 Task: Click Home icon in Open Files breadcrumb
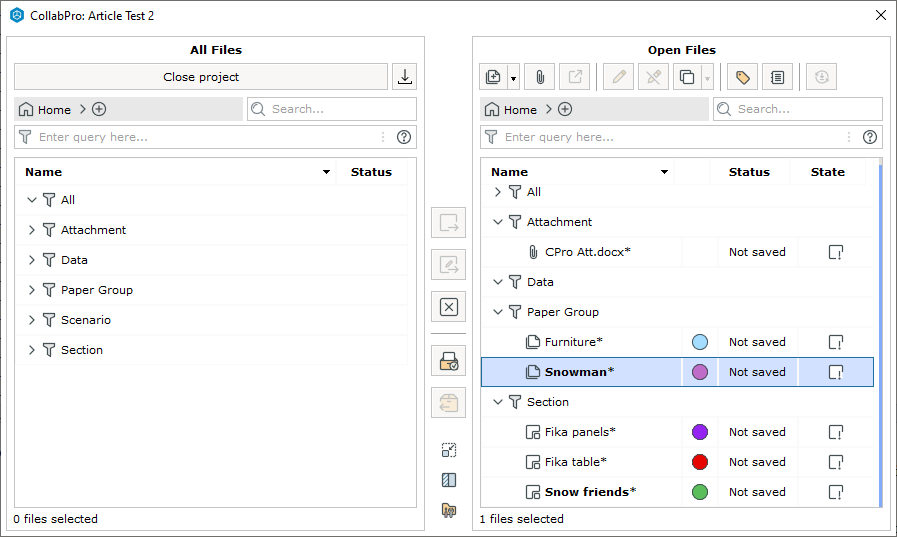[491, 109]
